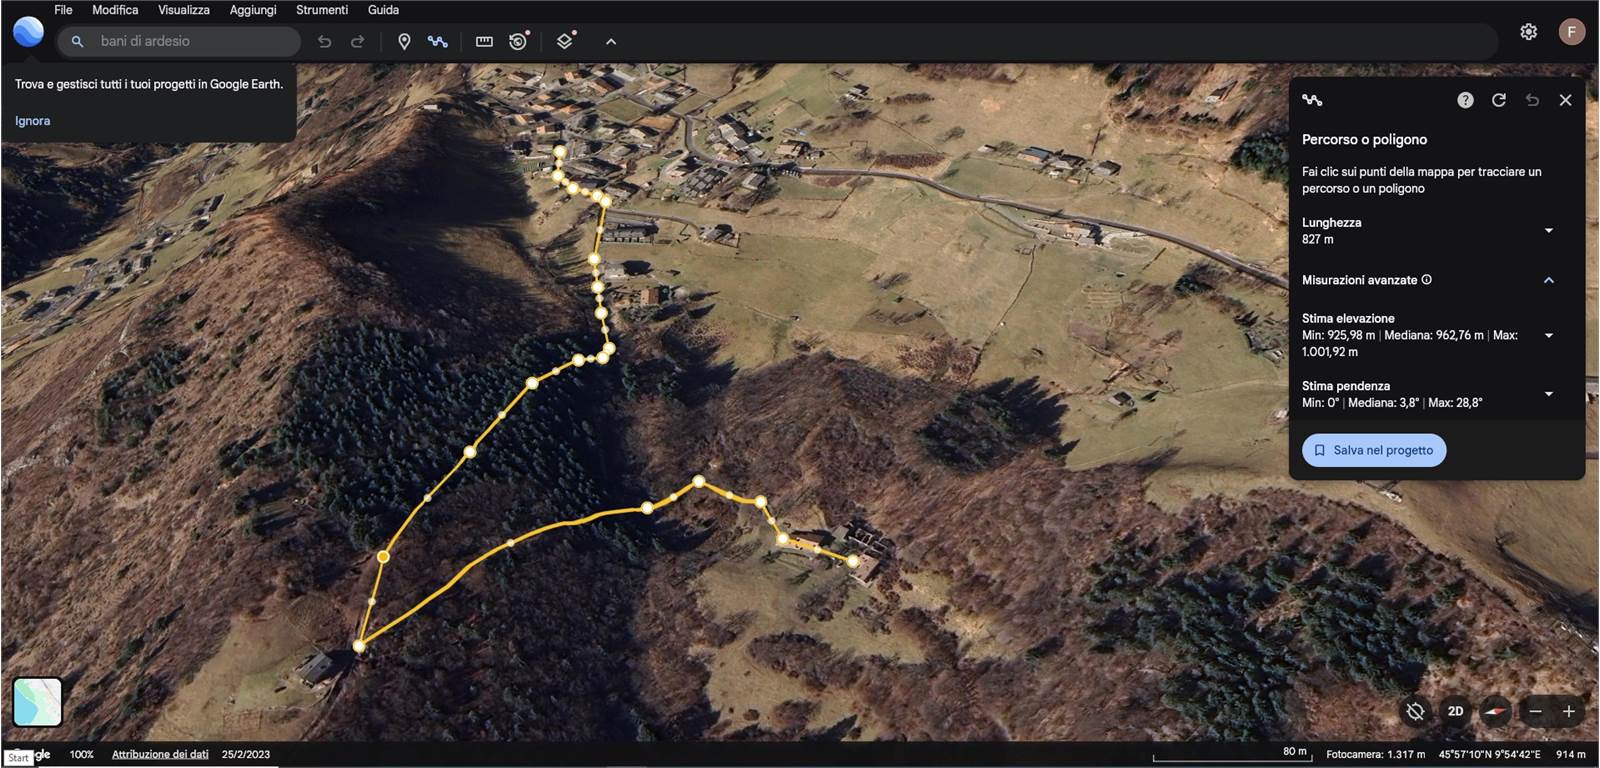
Task: Open the map layers icon
Action: (x=565, y=41)
